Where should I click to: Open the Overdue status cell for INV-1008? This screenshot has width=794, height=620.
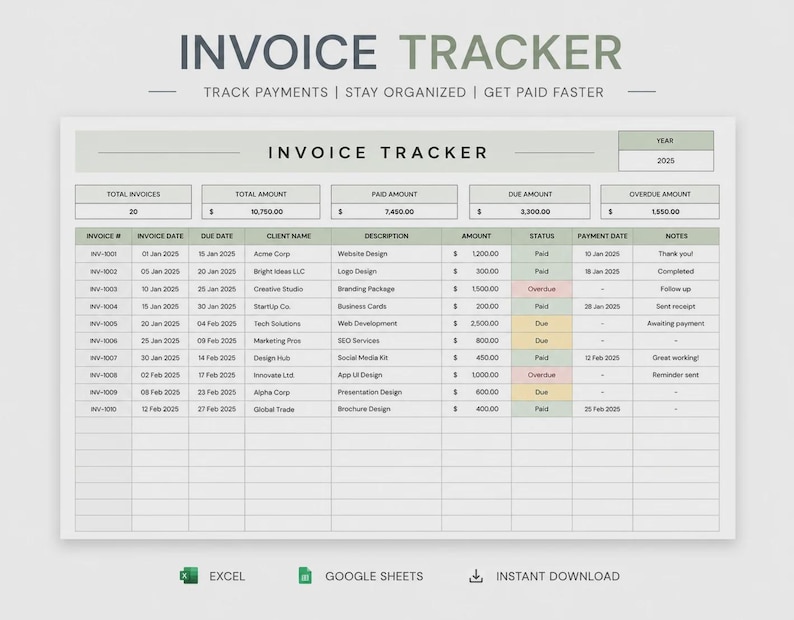(542, 375)
